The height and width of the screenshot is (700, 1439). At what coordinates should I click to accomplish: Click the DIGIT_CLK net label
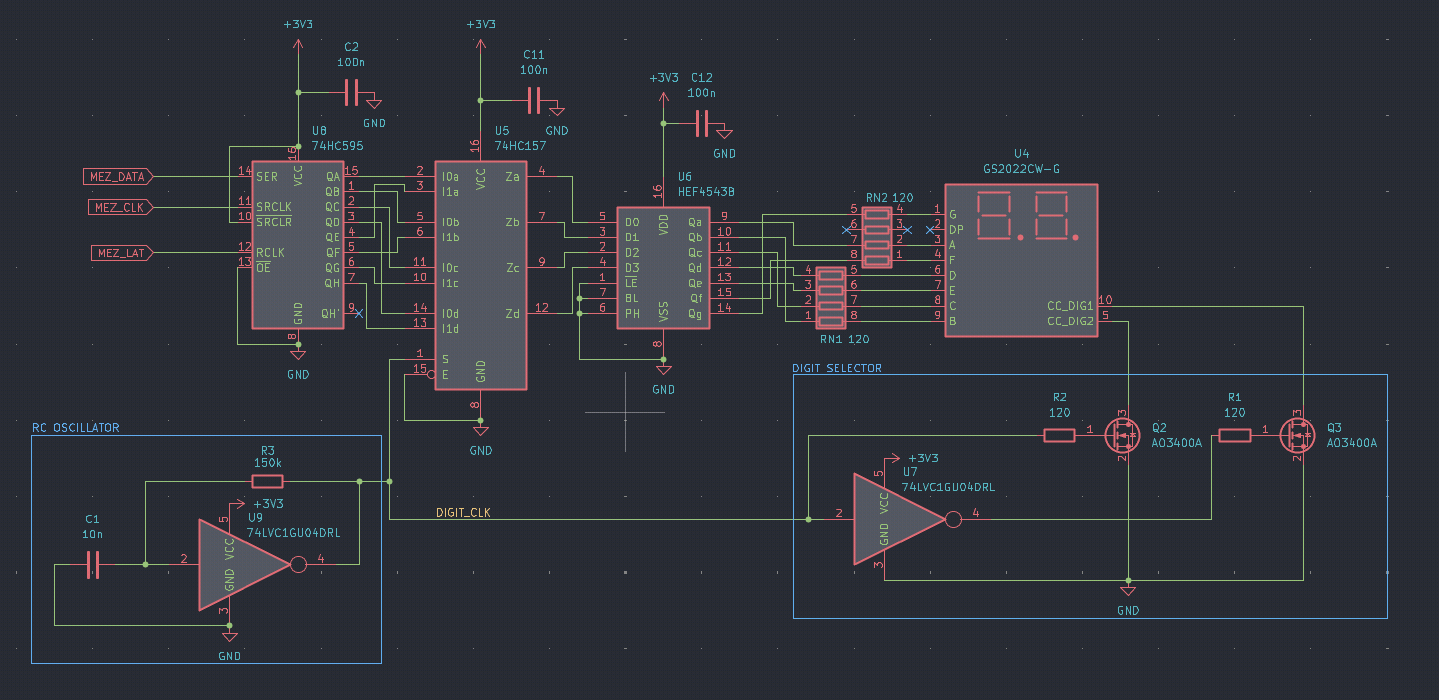pyautogui.click(x=464, y=513)
